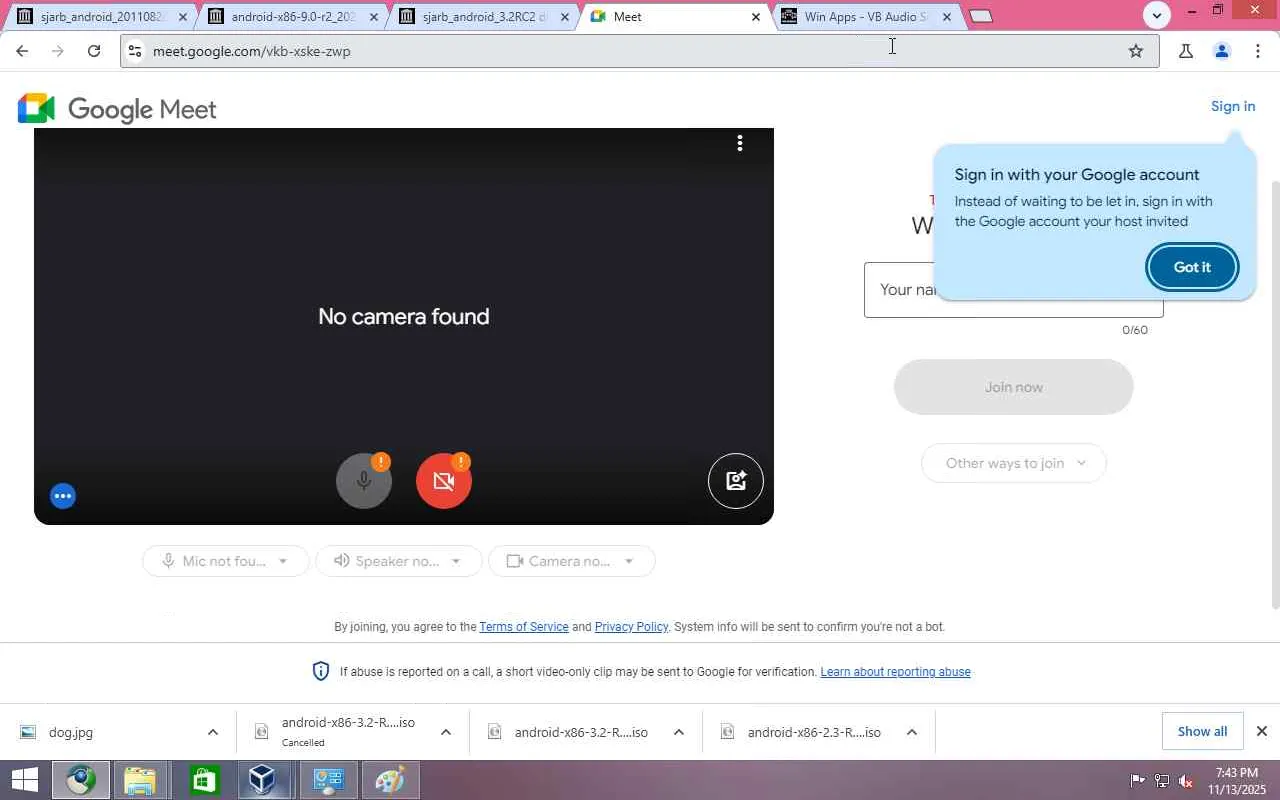Image resolution: width=1280 pixels, height=800 pixels.
Task: Expand options for the cancelled android-x86-3.2 download
Action: click(x=446, y=732)
